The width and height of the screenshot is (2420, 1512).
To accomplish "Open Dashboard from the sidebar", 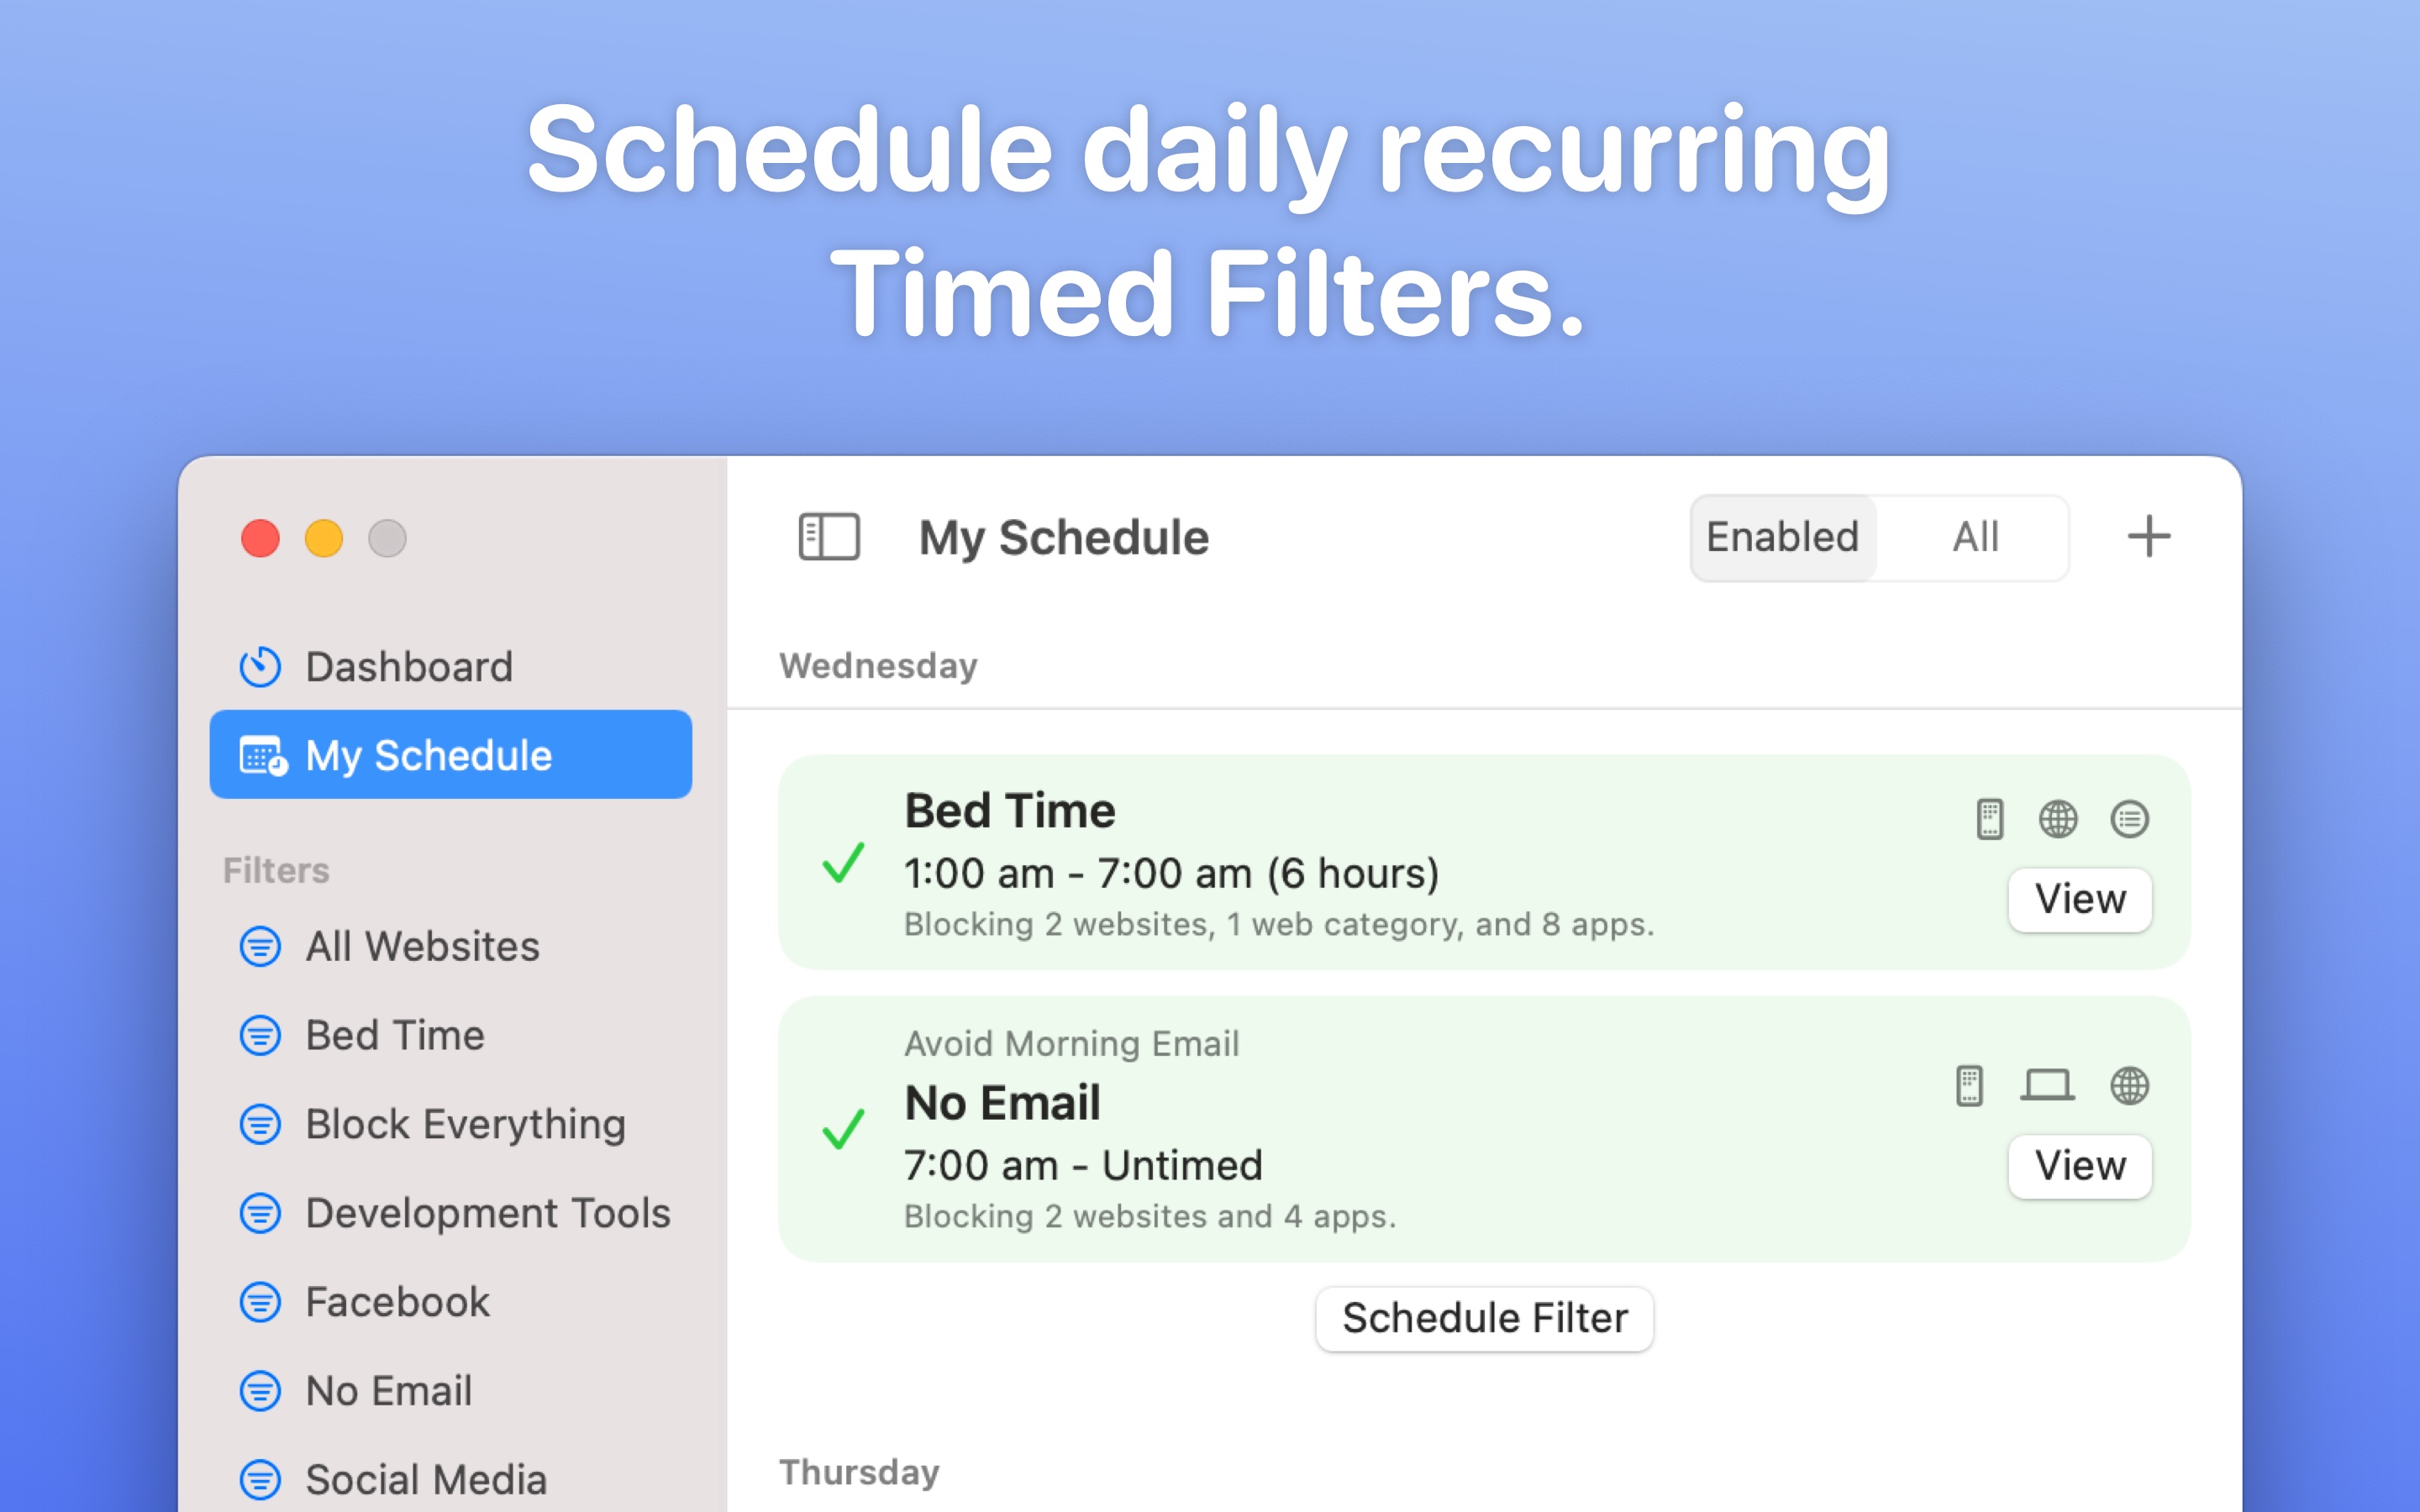I will pos(408,667).
